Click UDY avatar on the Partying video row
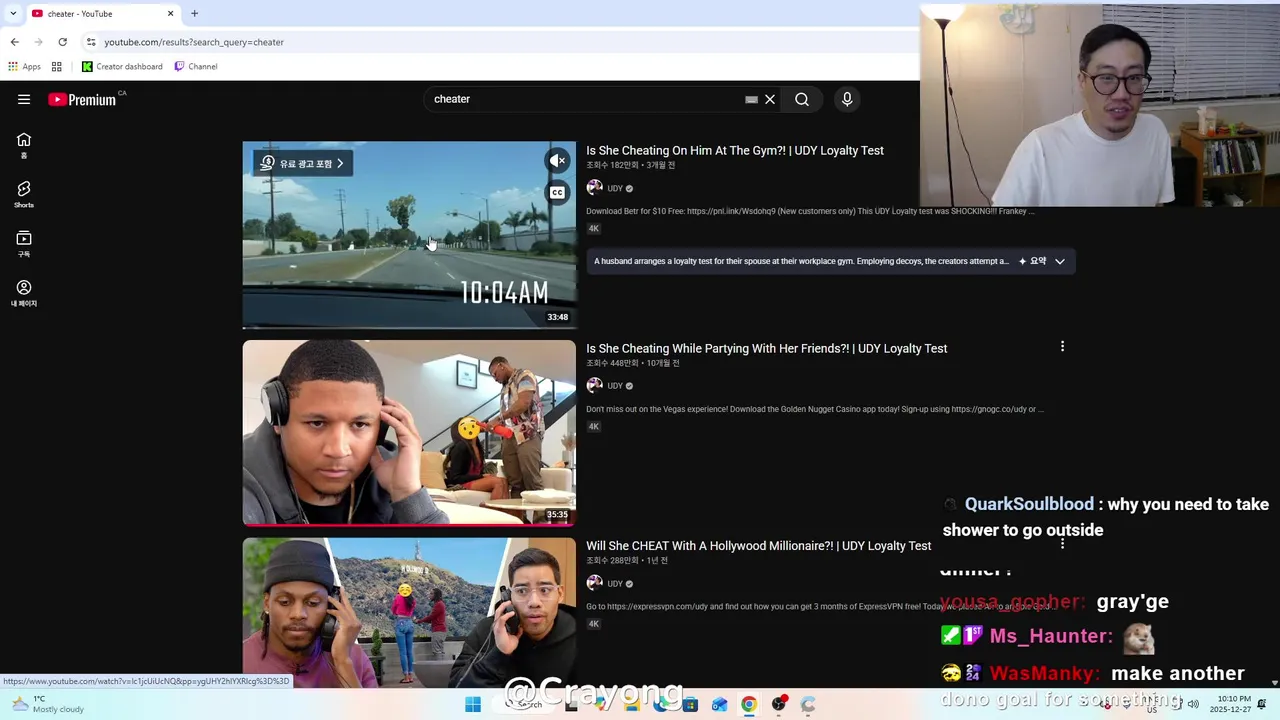This screenshot has height=720, width=1280. point(594,386)
